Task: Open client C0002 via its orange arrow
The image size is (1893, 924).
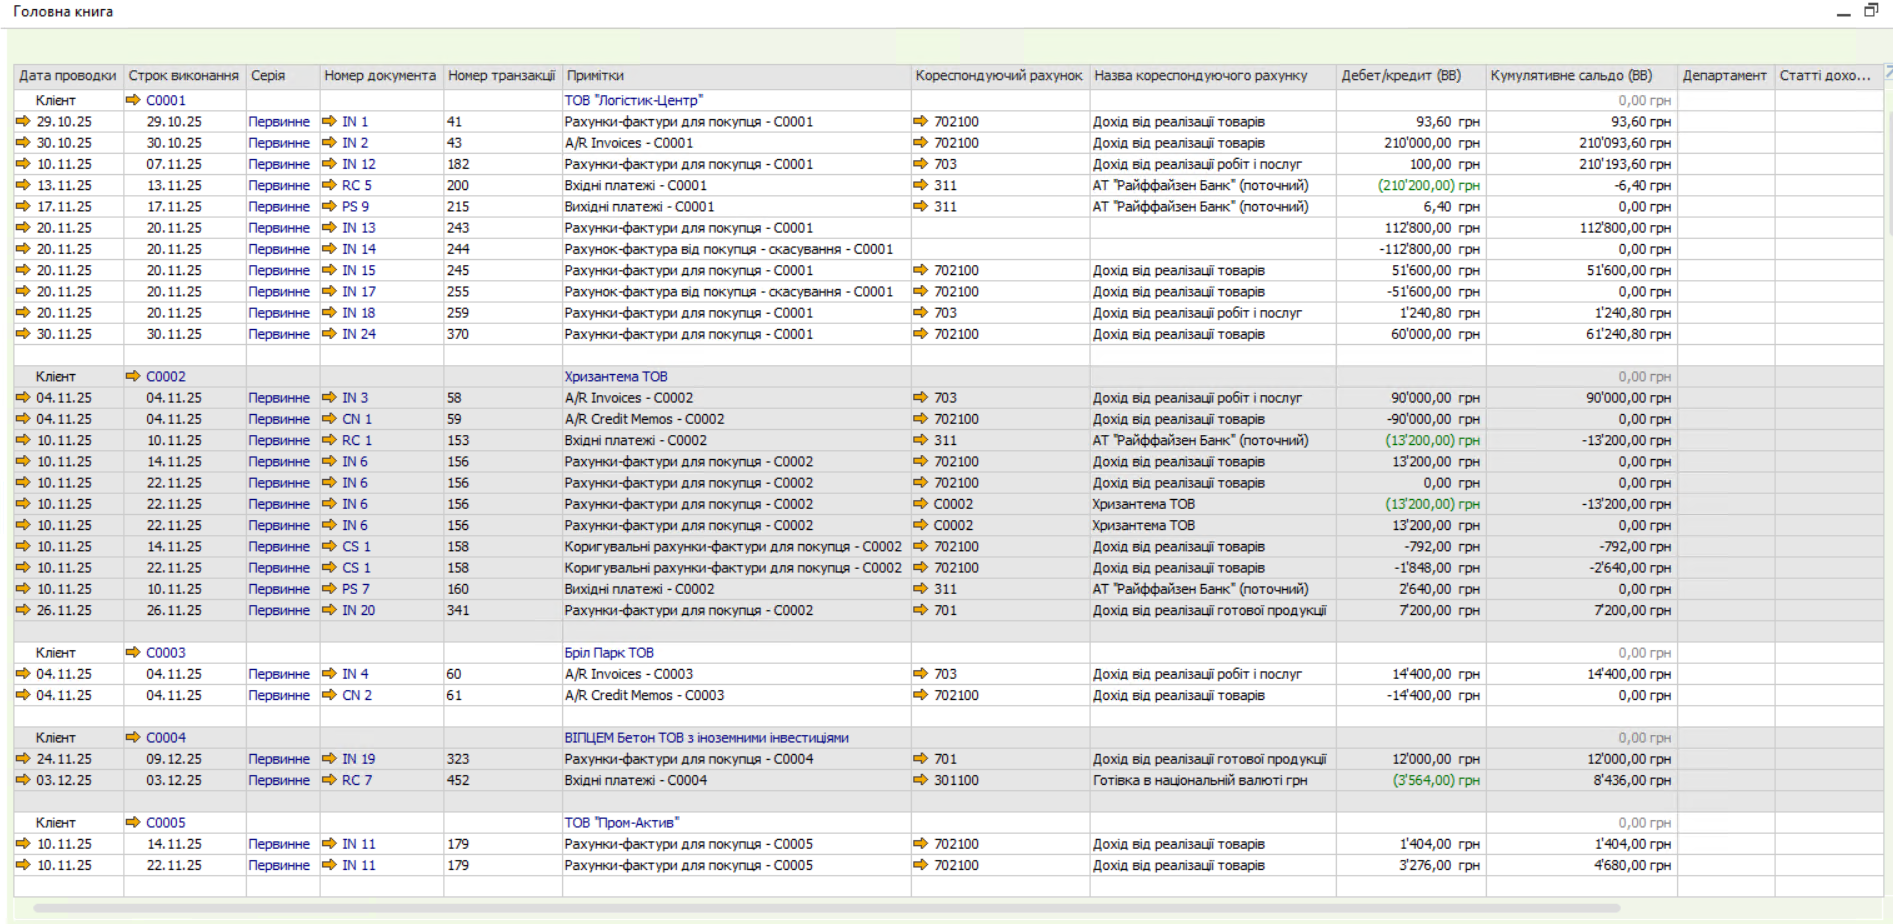Action: [132, 377]
